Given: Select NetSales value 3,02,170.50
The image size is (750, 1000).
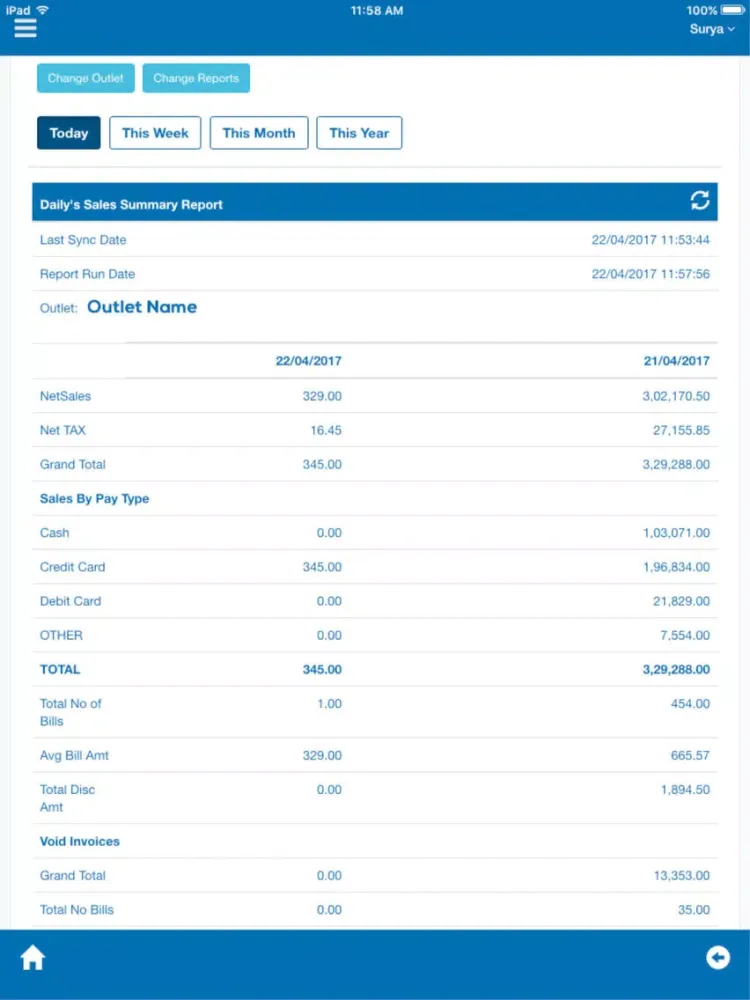Looking at the screenshot, I should (675, 396).
